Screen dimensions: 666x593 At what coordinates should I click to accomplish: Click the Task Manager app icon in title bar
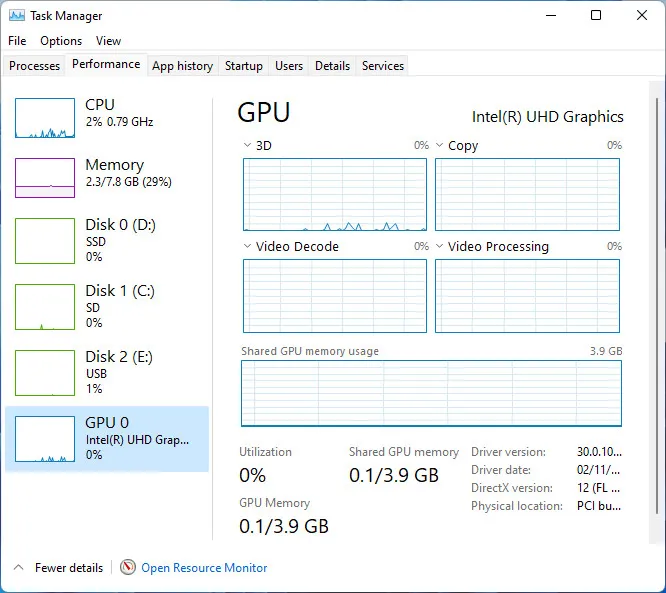pyautogui.click(x=16, y=16)
